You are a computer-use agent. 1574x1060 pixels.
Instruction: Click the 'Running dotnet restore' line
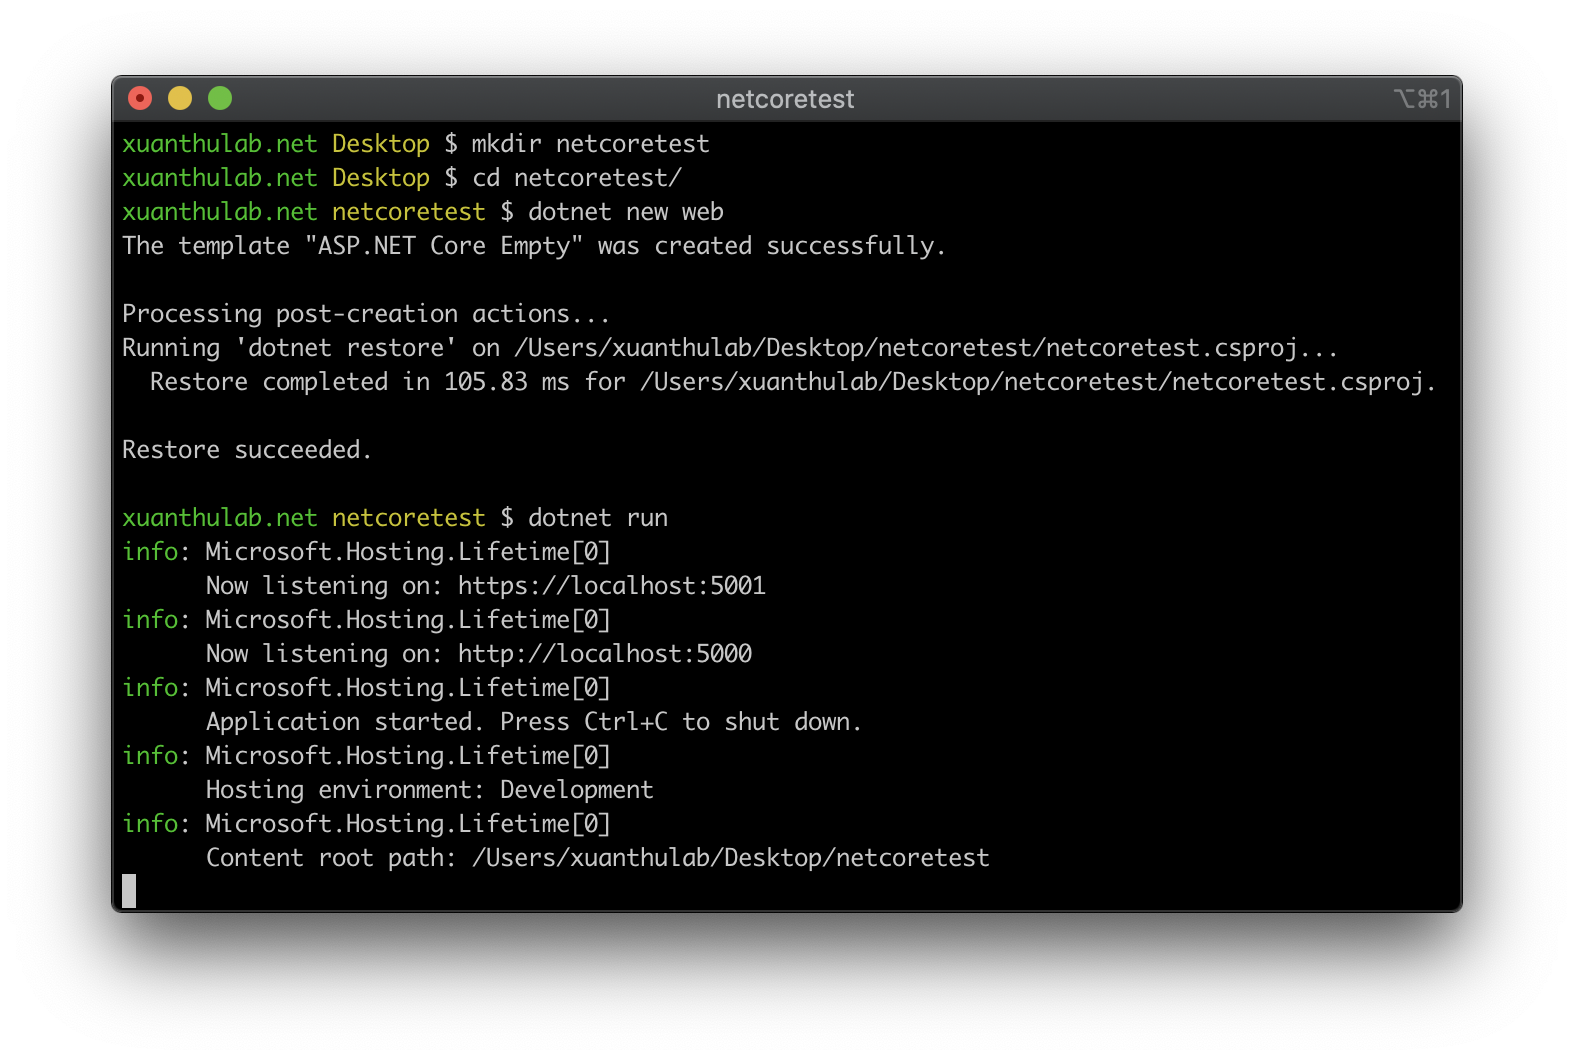click(730, 348)
